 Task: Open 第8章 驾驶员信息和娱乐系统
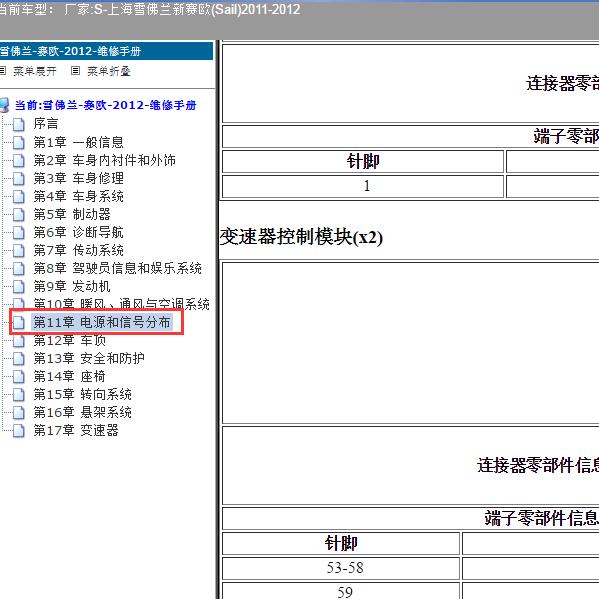[118, 268]
